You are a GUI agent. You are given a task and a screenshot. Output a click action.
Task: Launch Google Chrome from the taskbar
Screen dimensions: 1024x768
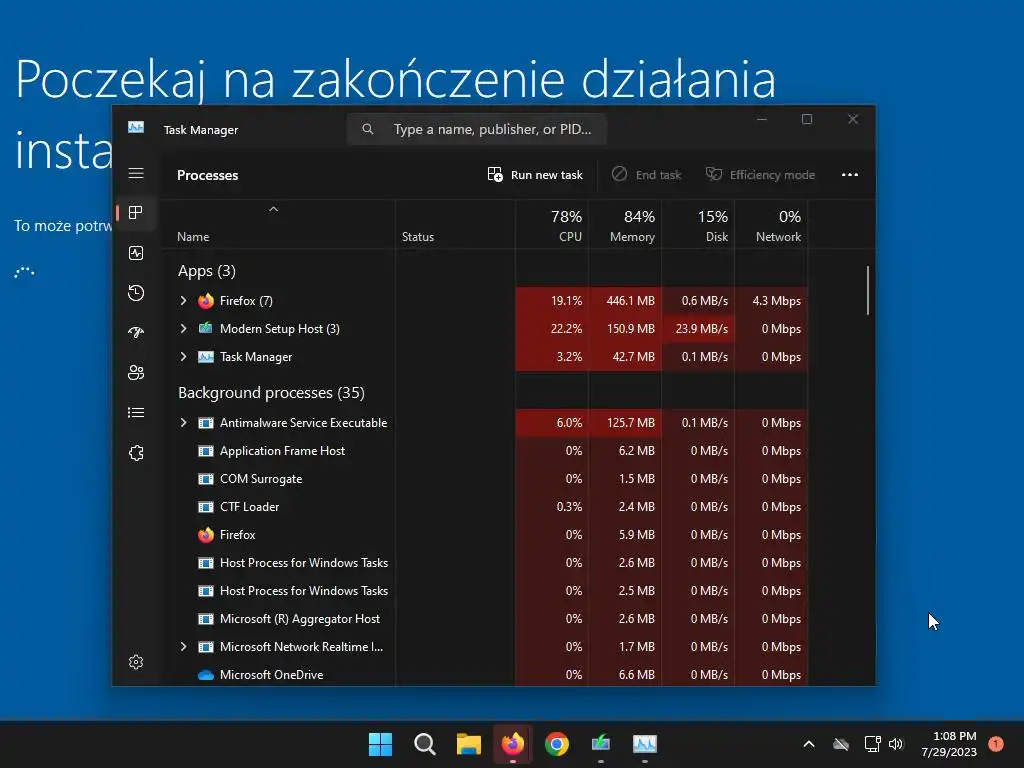556,744
